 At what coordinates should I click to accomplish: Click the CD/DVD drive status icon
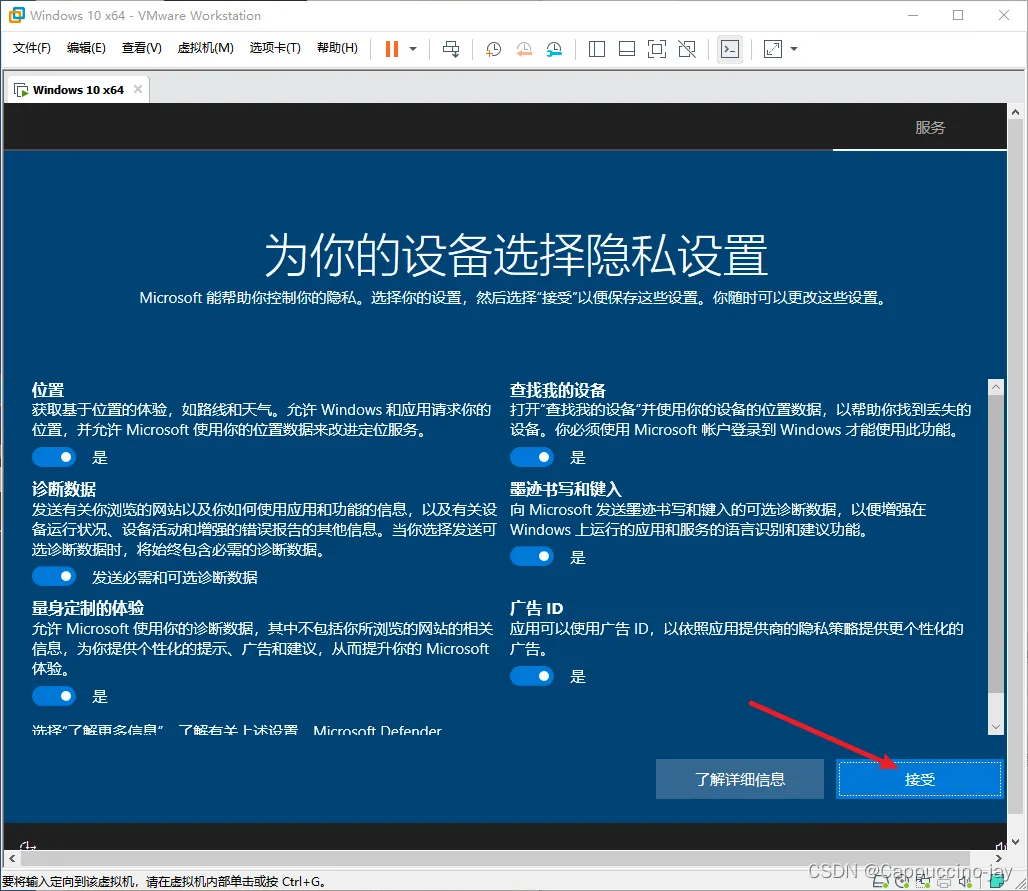click(901, 882)
